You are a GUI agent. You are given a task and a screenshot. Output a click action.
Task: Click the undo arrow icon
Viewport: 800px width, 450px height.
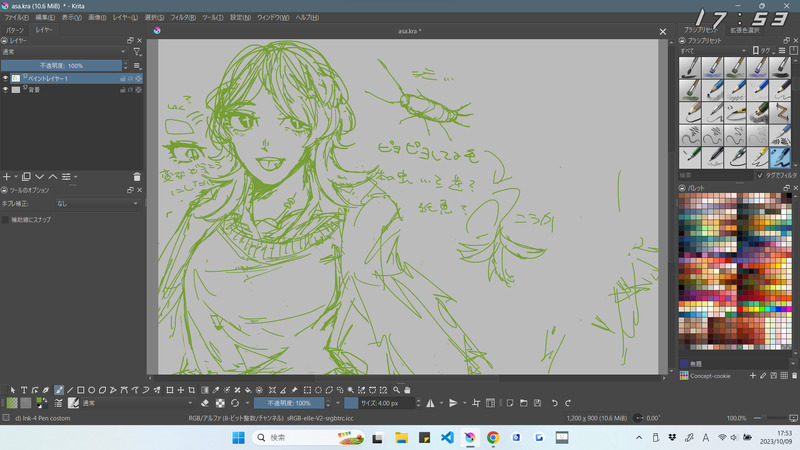point(553,403)
